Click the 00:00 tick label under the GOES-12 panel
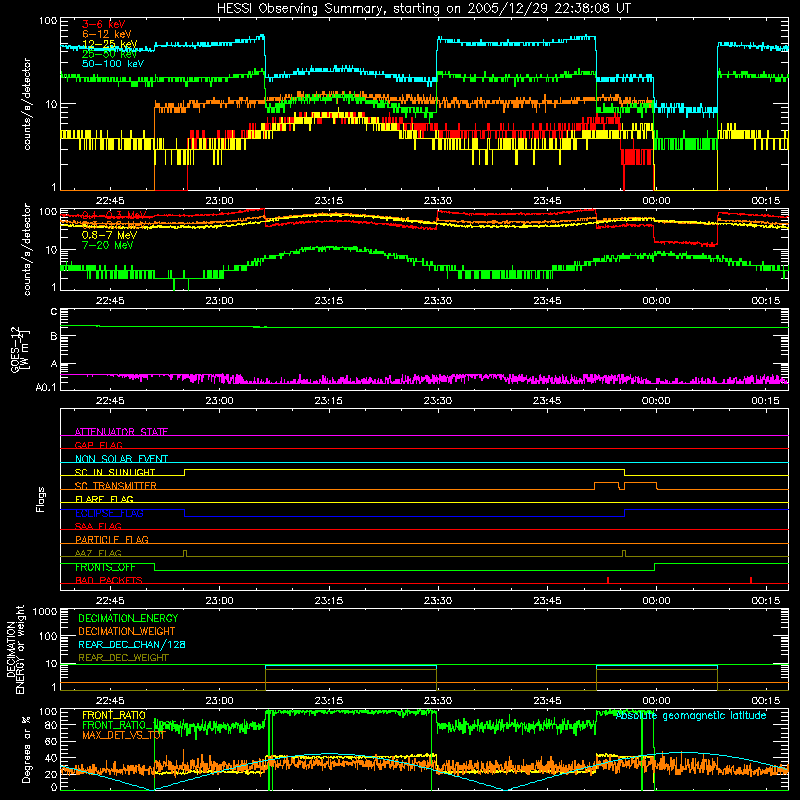The image size is (800, 800). pyautogui.click(x=656, y=401)
